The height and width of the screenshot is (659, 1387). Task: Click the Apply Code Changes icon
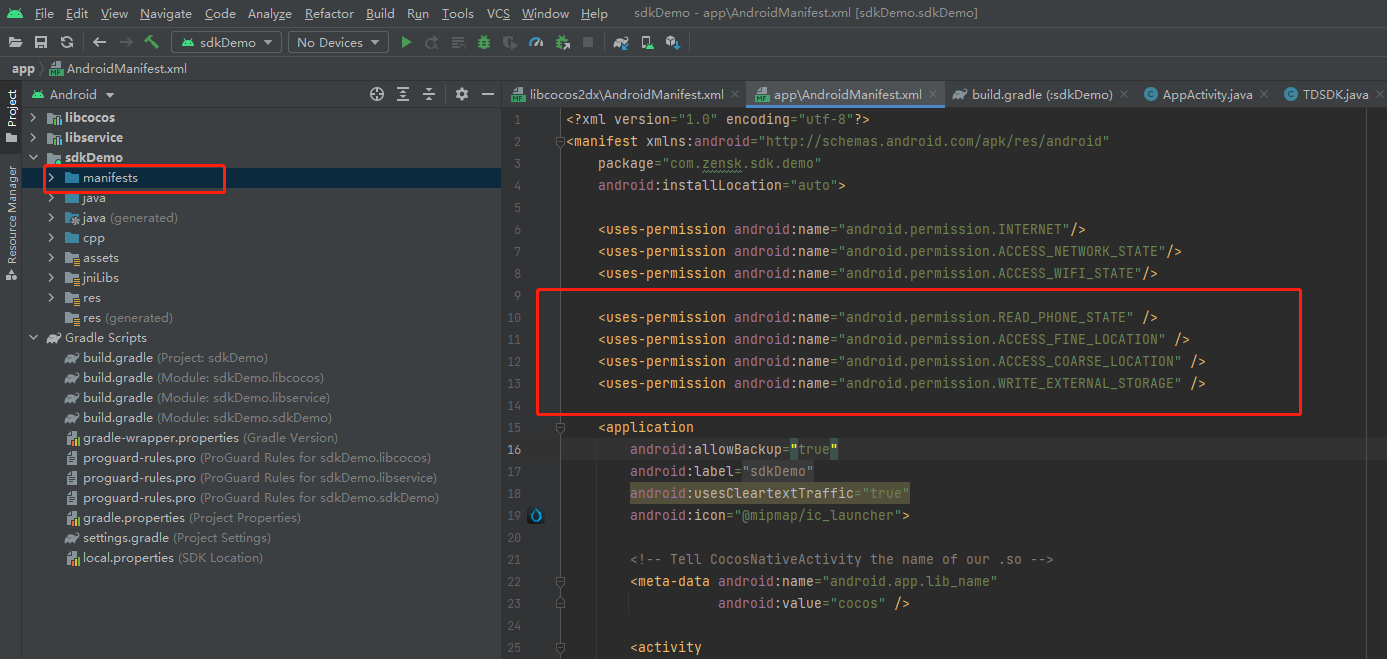click(458, 42)
